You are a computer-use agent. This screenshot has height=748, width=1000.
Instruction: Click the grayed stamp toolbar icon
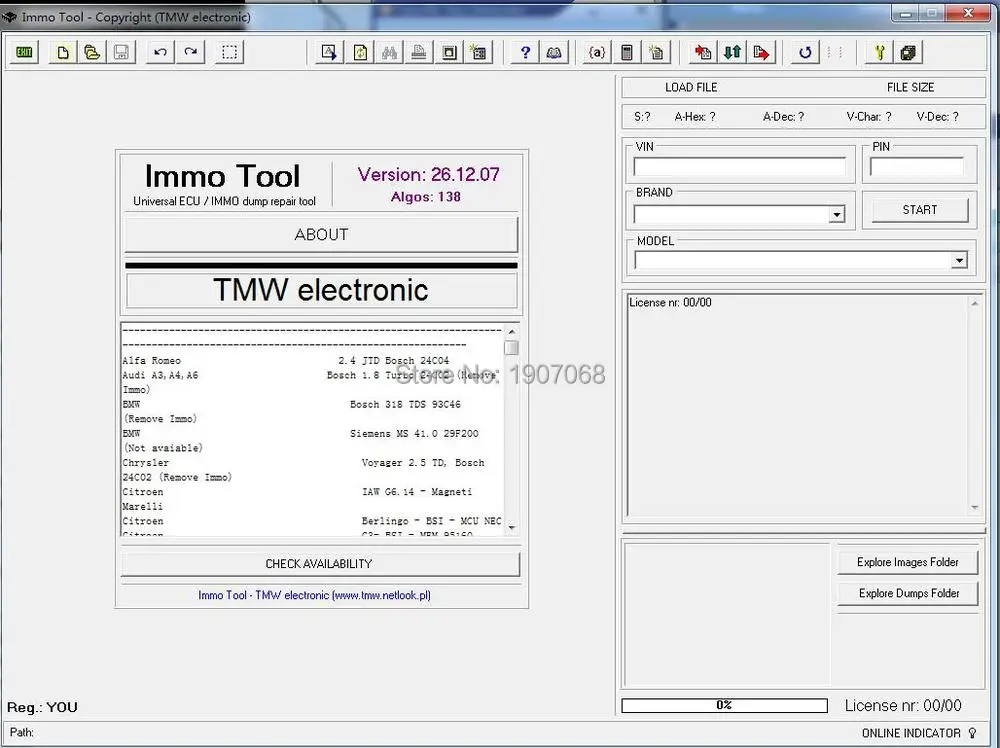click(419, 52)
